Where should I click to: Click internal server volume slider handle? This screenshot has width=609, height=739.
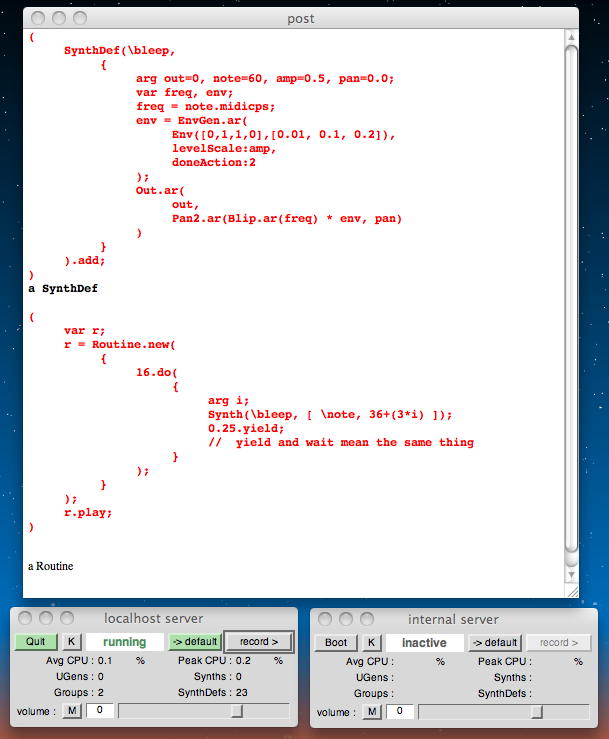click(x=537, y=712)
